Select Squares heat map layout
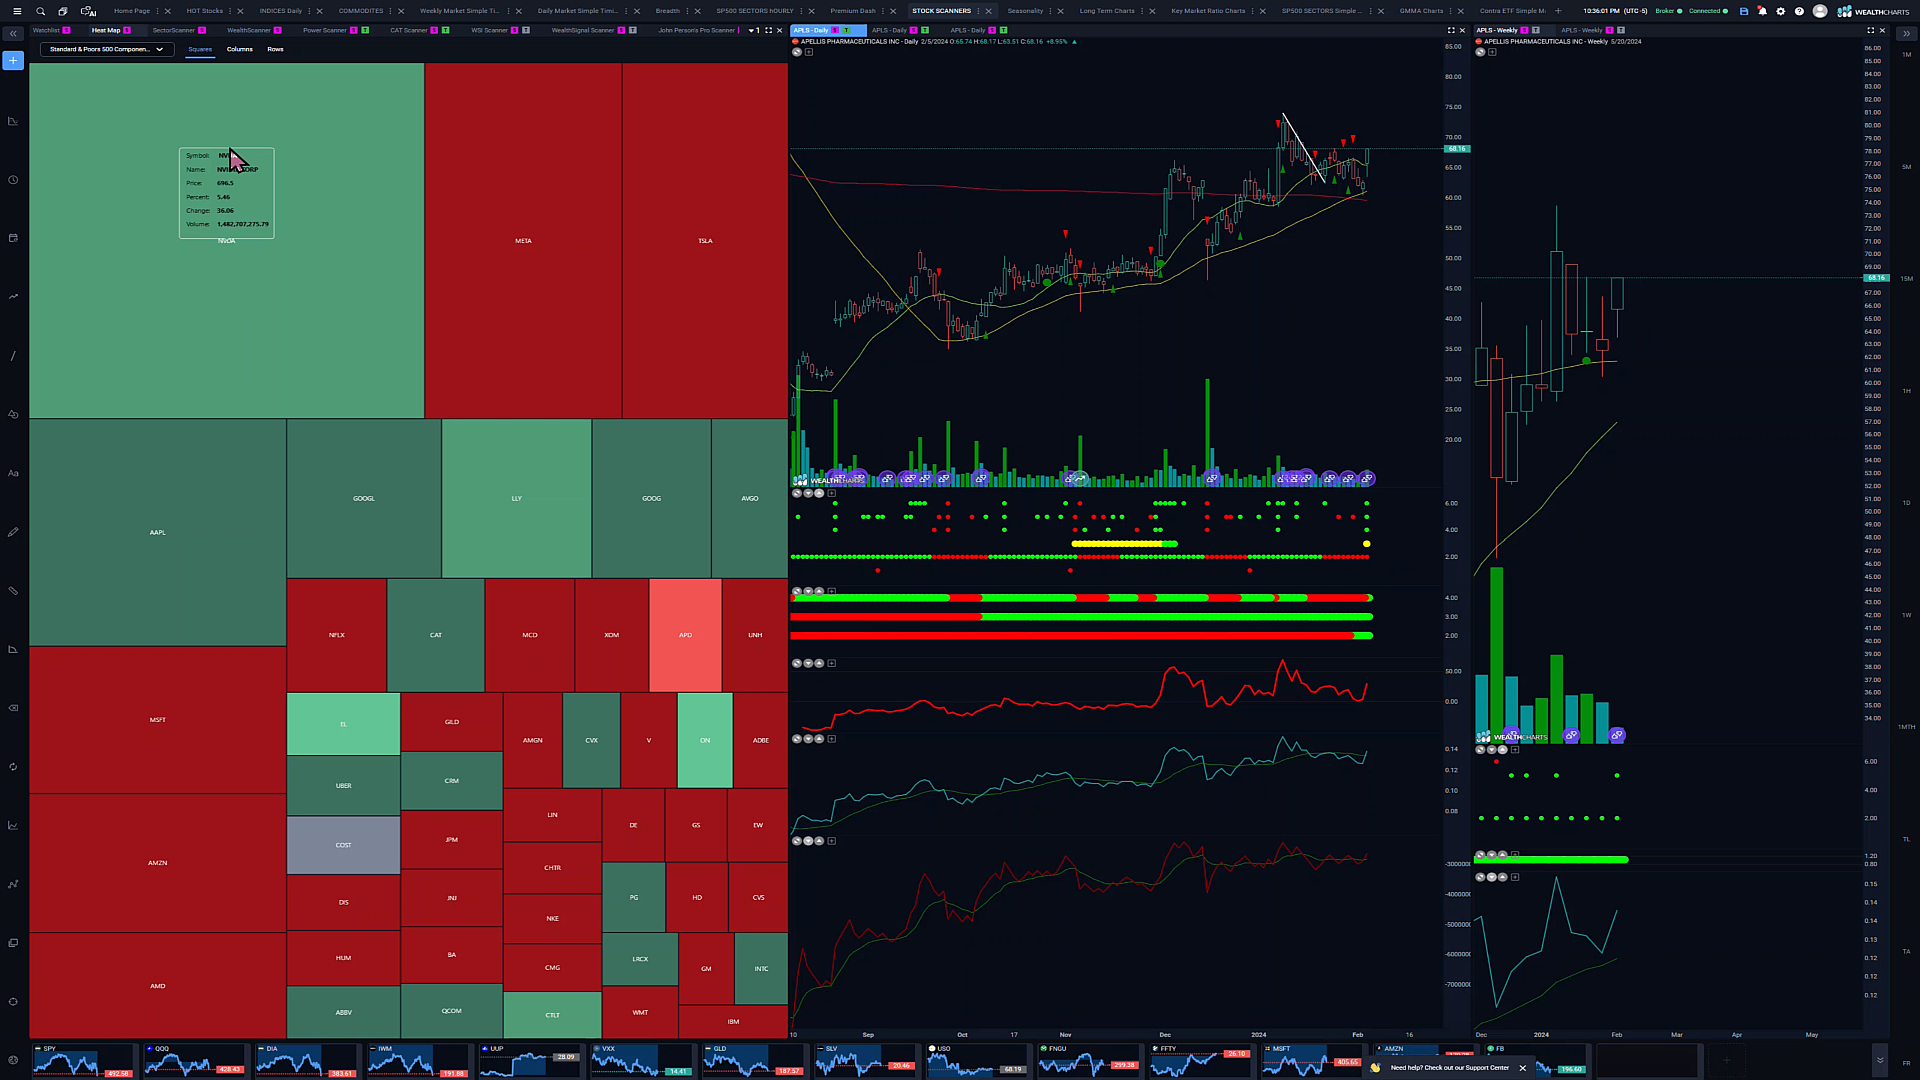1920x1080 pixels. [x=200, y=49]
